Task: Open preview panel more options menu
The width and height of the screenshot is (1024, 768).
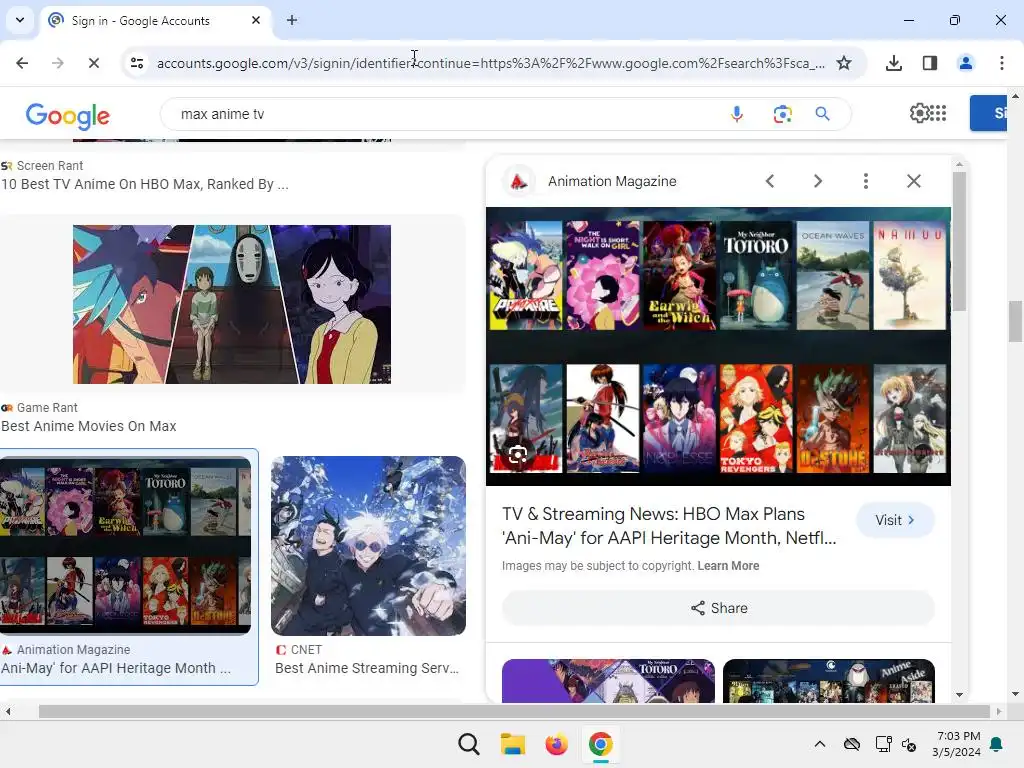Action: click(x=866, y=181)
